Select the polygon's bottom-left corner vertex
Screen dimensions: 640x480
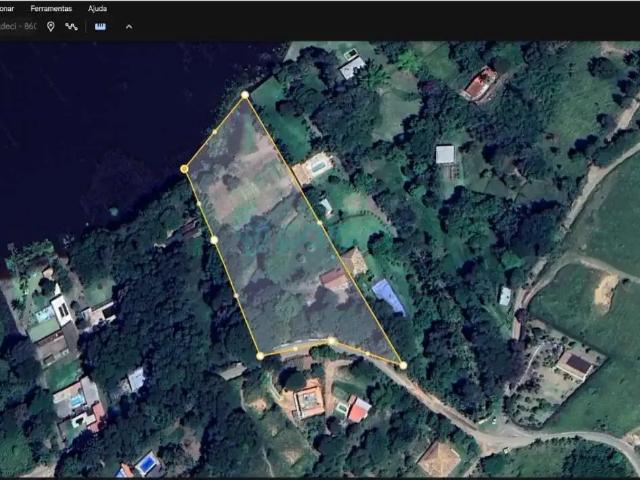[260, 355]
